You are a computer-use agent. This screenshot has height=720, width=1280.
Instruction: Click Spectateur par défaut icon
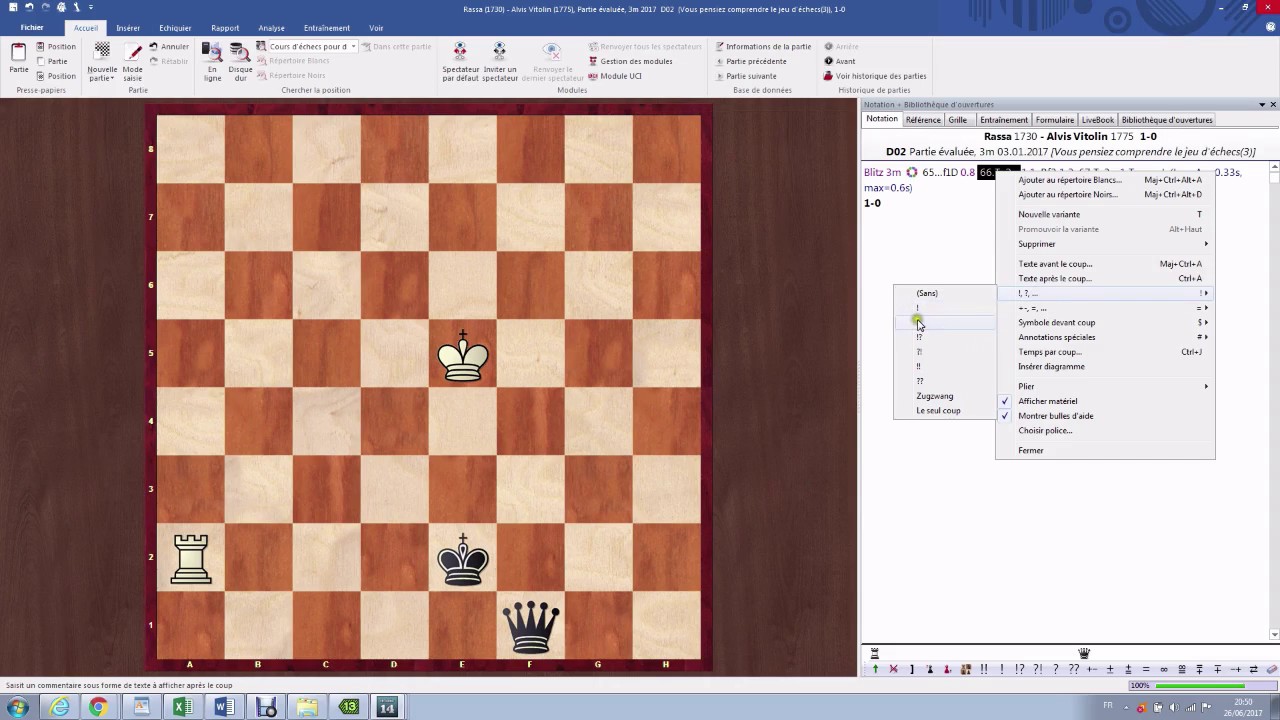click(460, 50)
